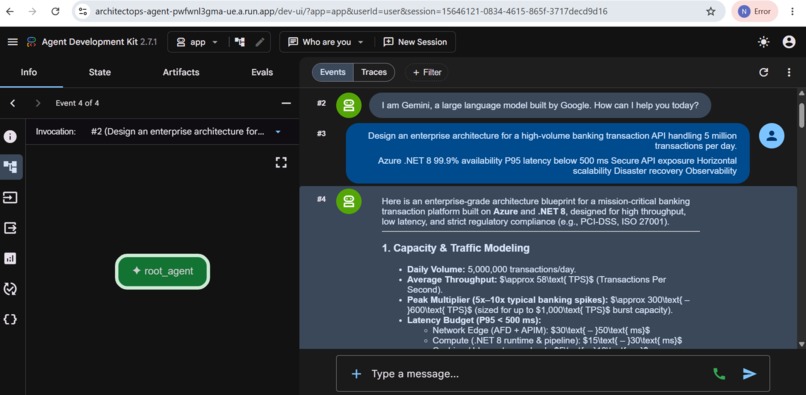Open the user account icon
Image resolution: width=806 pixels, height=395 pixels.
click(x=789, y=42)
